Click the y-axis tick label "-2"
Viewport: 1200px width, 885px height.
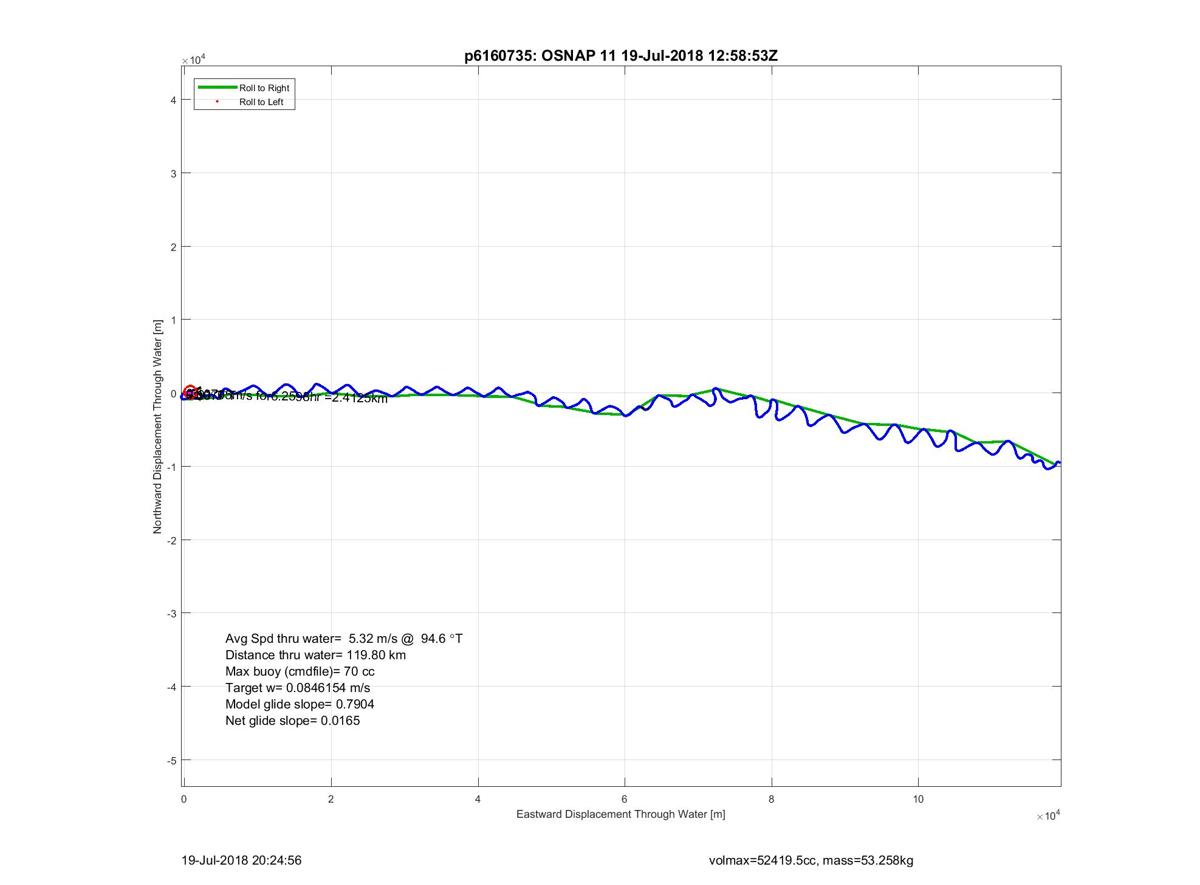tap(171, 540)
